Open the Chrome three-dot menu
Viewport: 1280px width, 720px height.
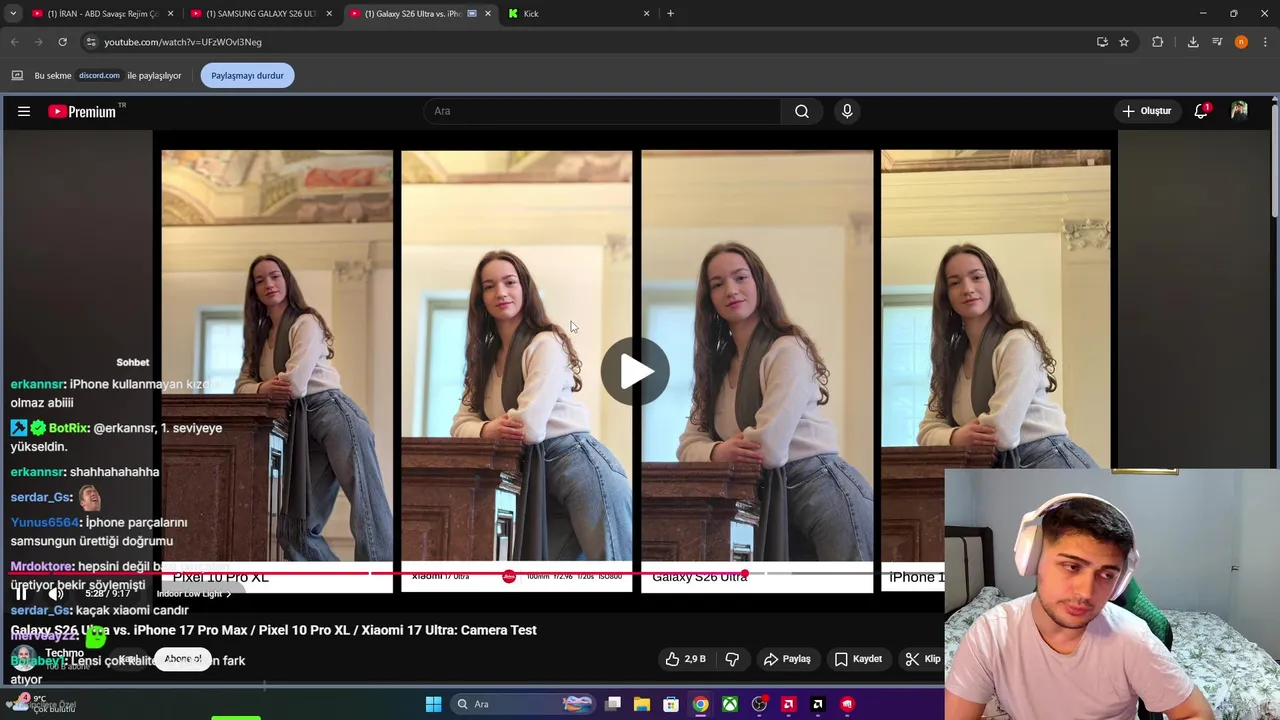(x=1265, y=42)
